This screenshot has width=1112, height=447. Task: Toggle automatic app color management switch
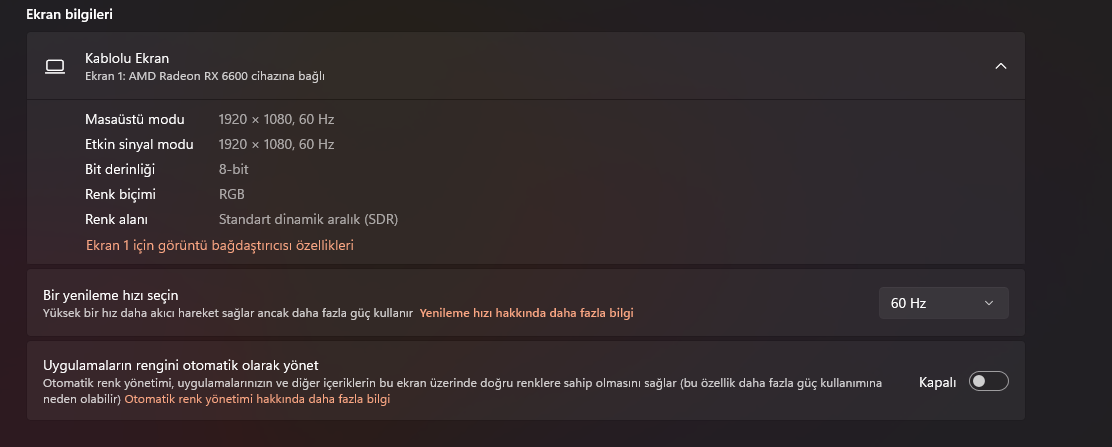[x=988, y=381]
